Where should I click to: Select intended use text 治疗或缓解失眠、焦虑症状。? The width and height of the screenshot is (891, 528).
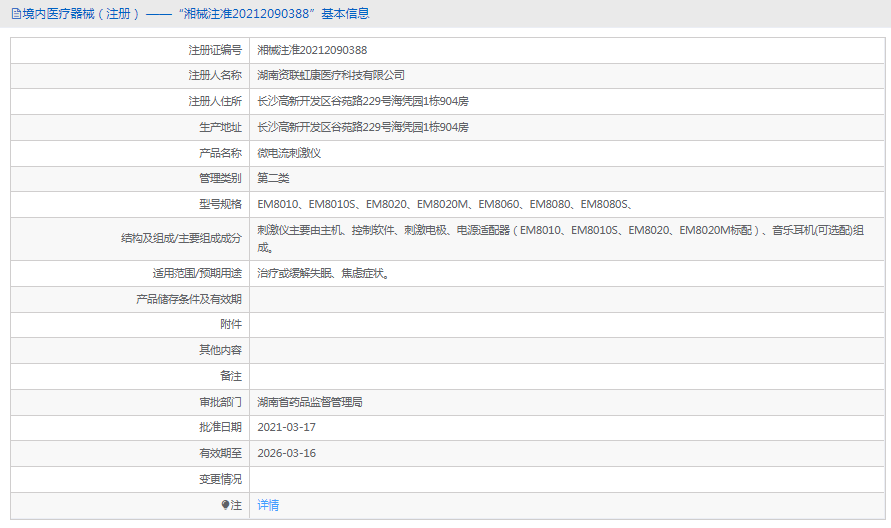(x=324, y=273)
